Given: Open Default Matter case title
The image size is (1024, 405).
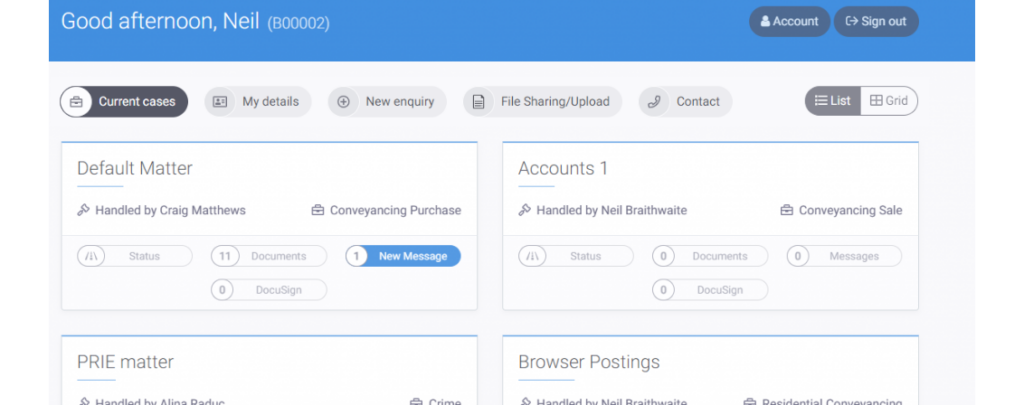Looking at the screenshot, I should 135,169.
